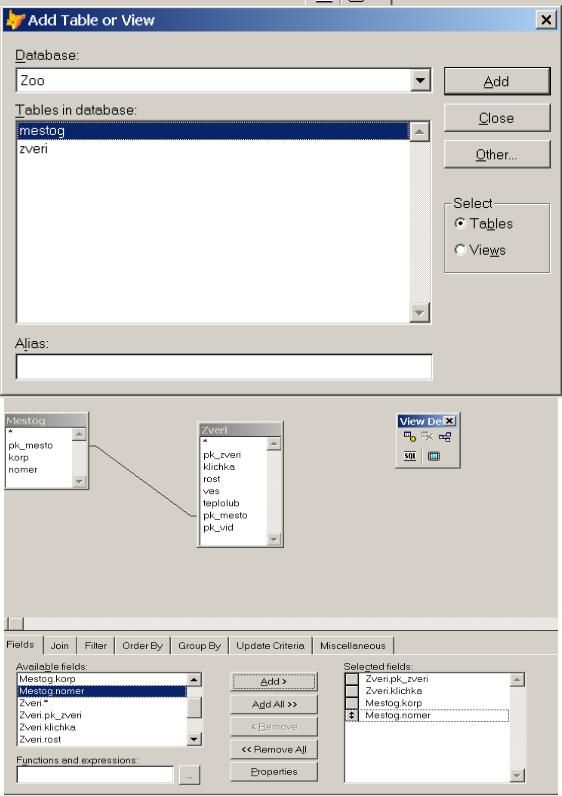The width and height of the screenshot is (562, 796).
Task: Select Mestog.korp in Available fields
Action: coord(102,679)
